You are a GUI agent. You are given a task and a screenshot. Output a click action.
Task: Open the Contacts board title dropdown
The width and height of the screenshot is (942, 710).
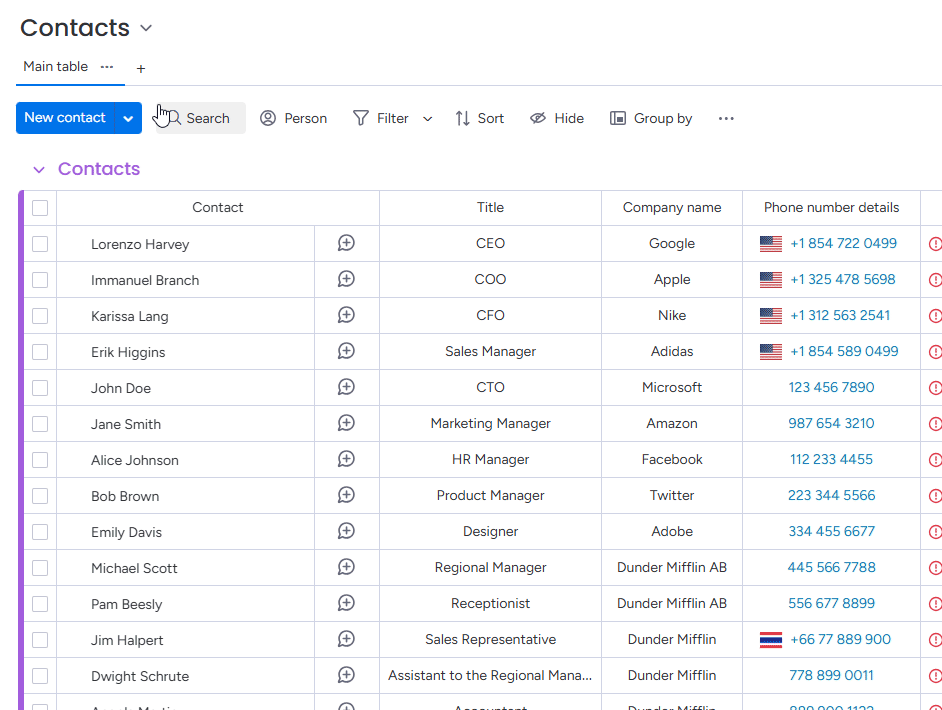pyautogui.click(x=145, y=28)
